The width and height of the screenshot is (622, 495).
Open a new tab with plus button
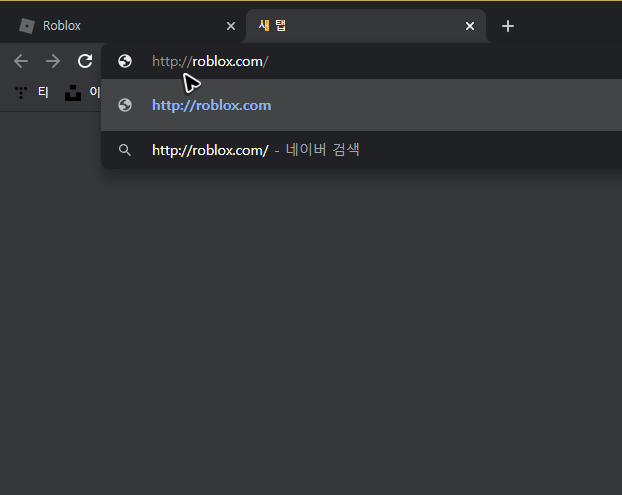point(508,26)
